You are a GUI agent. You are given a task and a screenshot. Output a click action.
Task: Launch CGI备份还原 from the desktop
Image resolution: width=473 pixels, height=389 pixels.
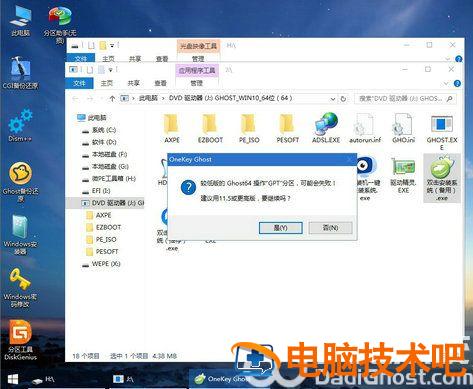[x=20, y=73]
